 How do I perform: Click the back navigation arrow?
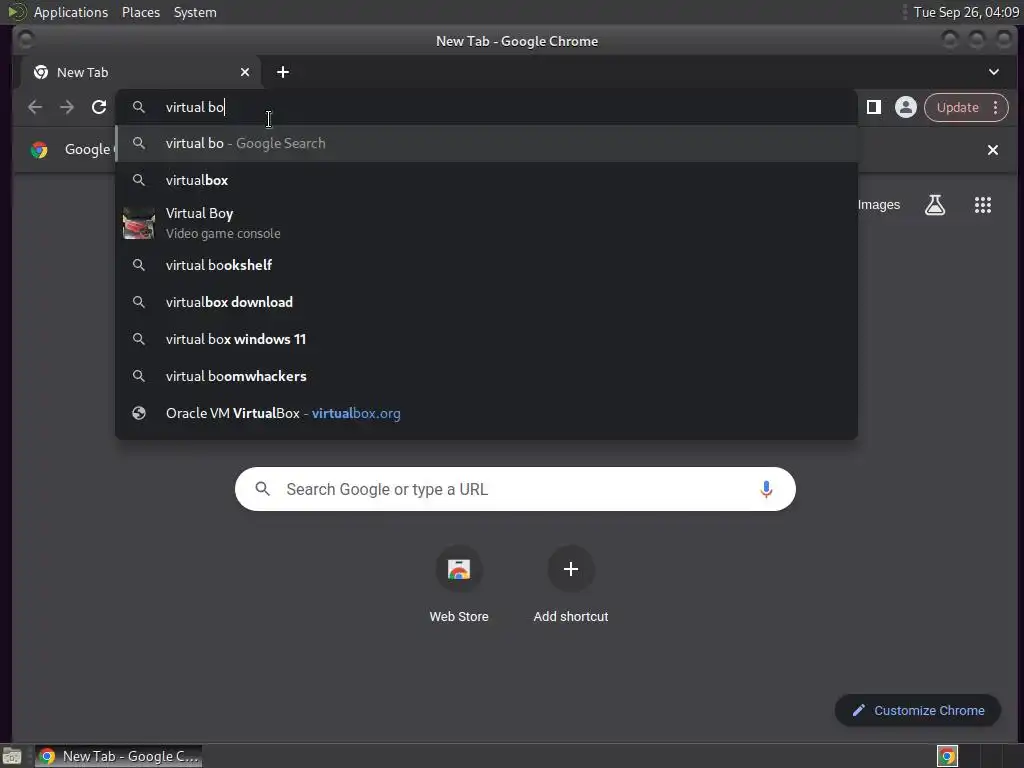(x=35, y=107)
